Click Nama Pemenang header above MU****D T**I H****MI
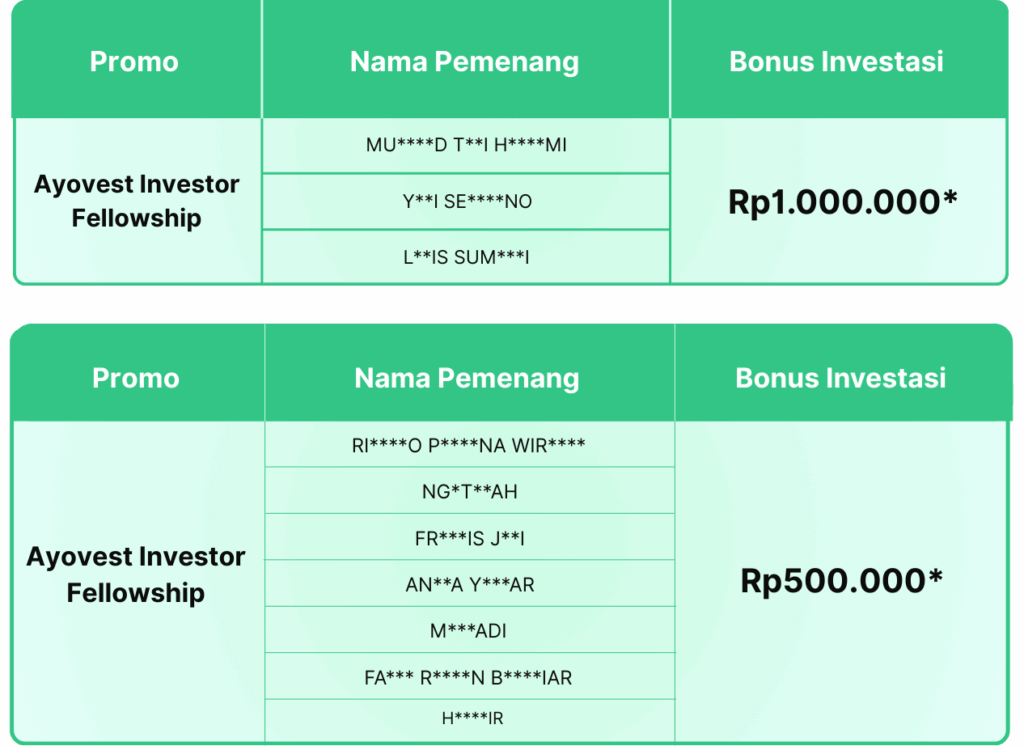The image size is (1024, 746). tap(464, 62)
